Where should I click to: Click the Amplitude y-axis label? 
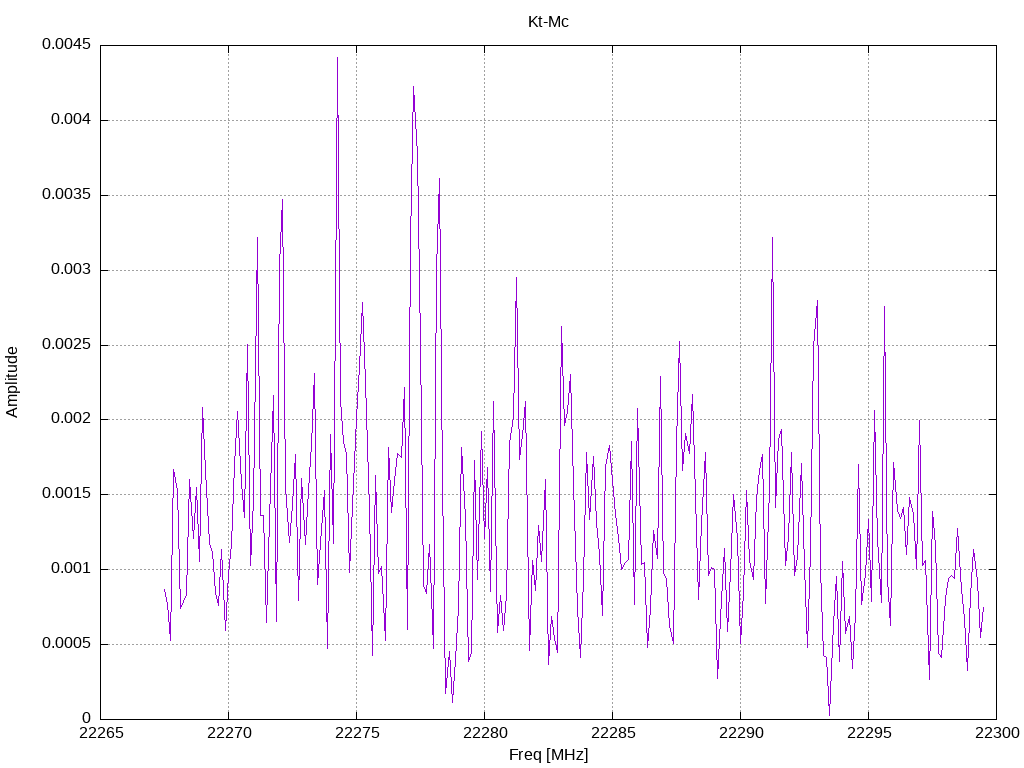pyautogui.click(x=12, y=382)
